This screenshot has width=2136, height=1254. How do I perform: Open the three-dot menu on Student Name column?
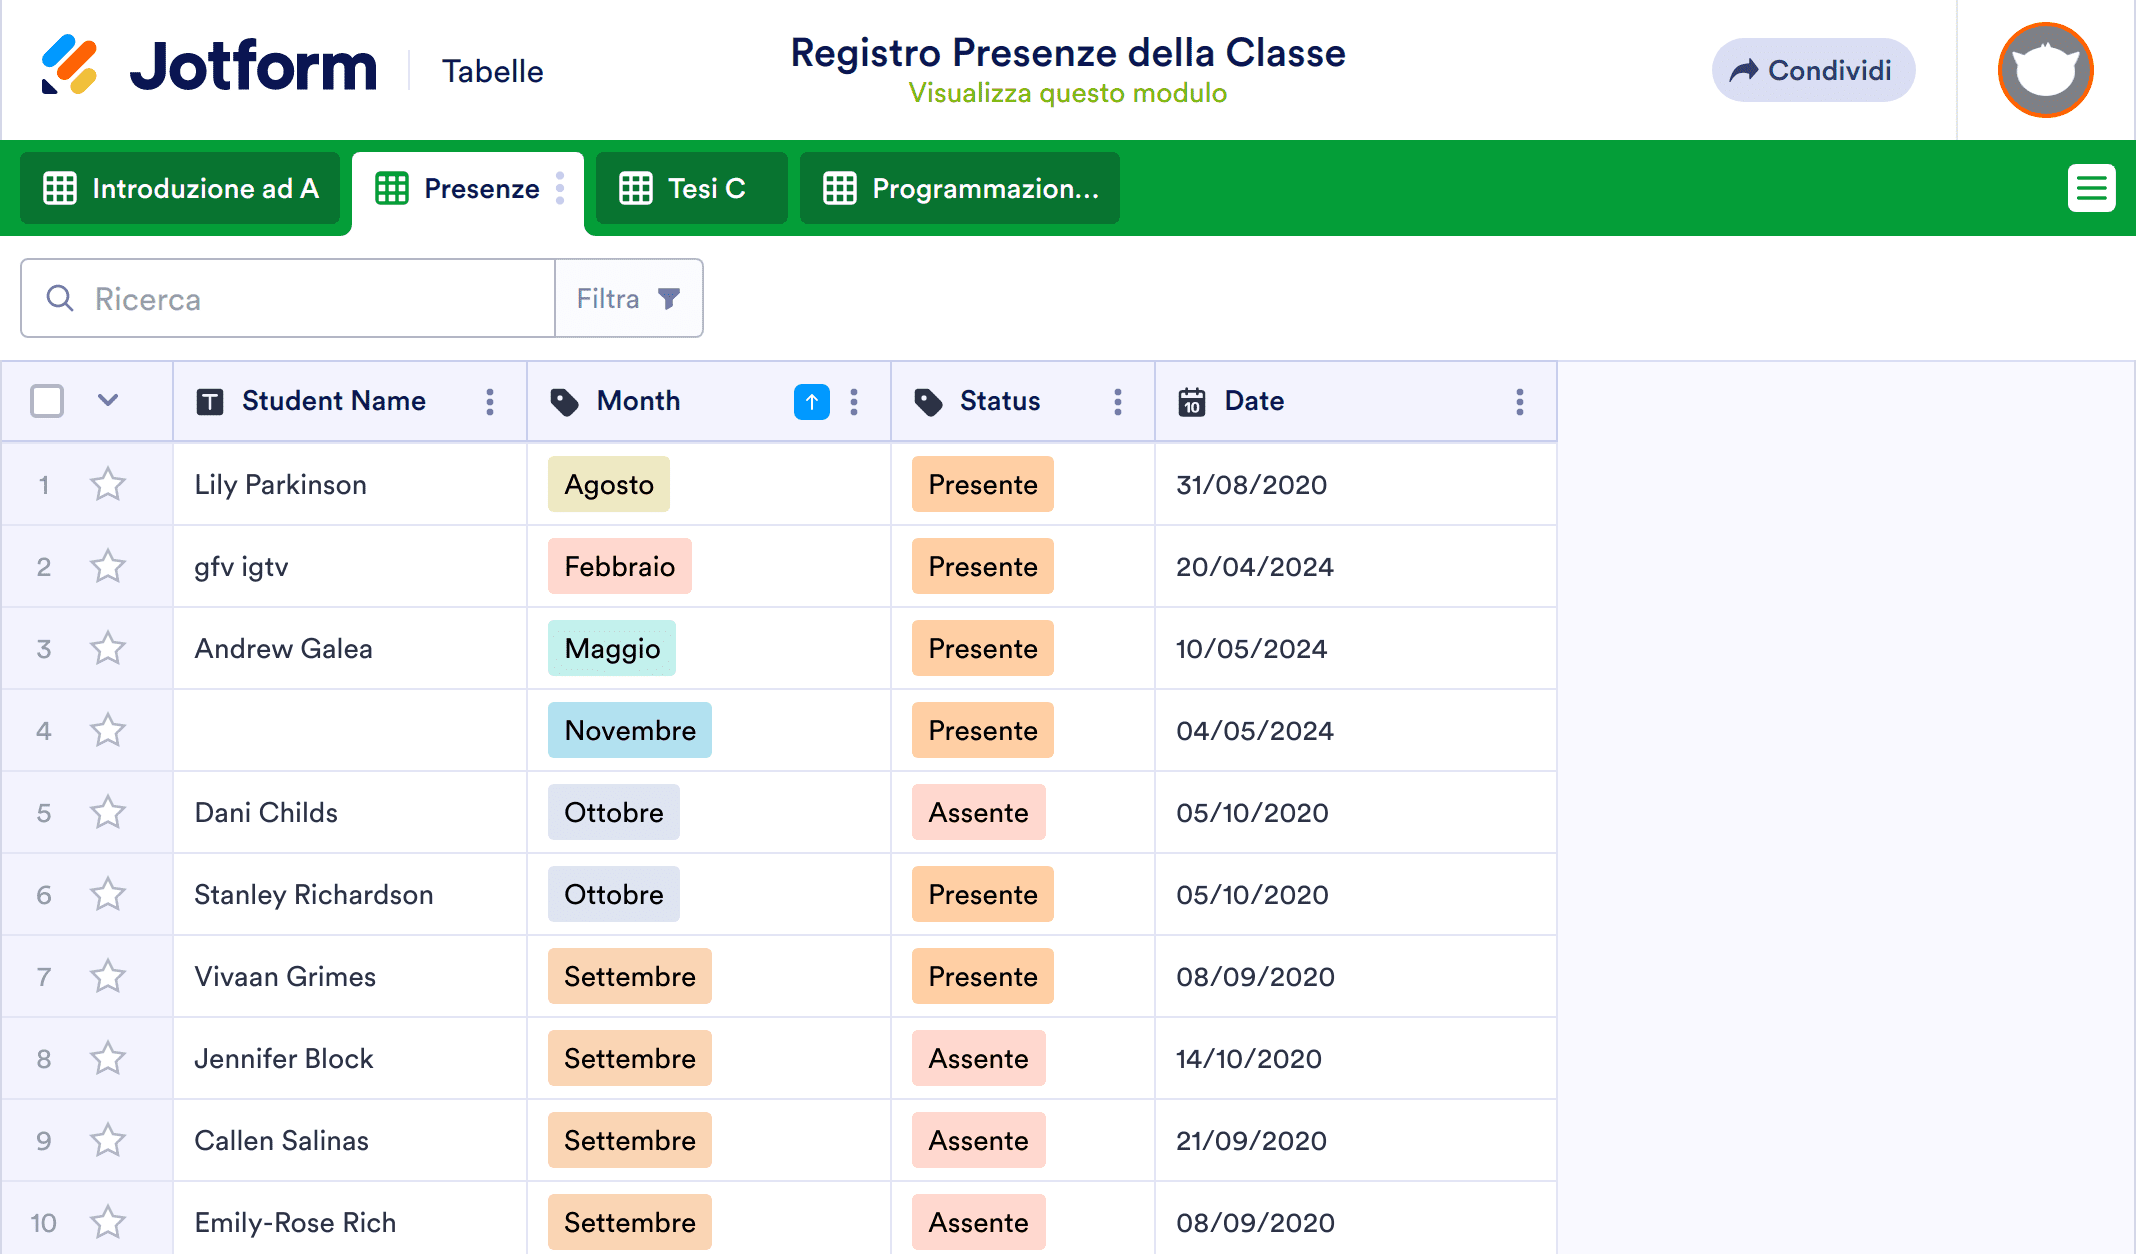click(489, 401)
